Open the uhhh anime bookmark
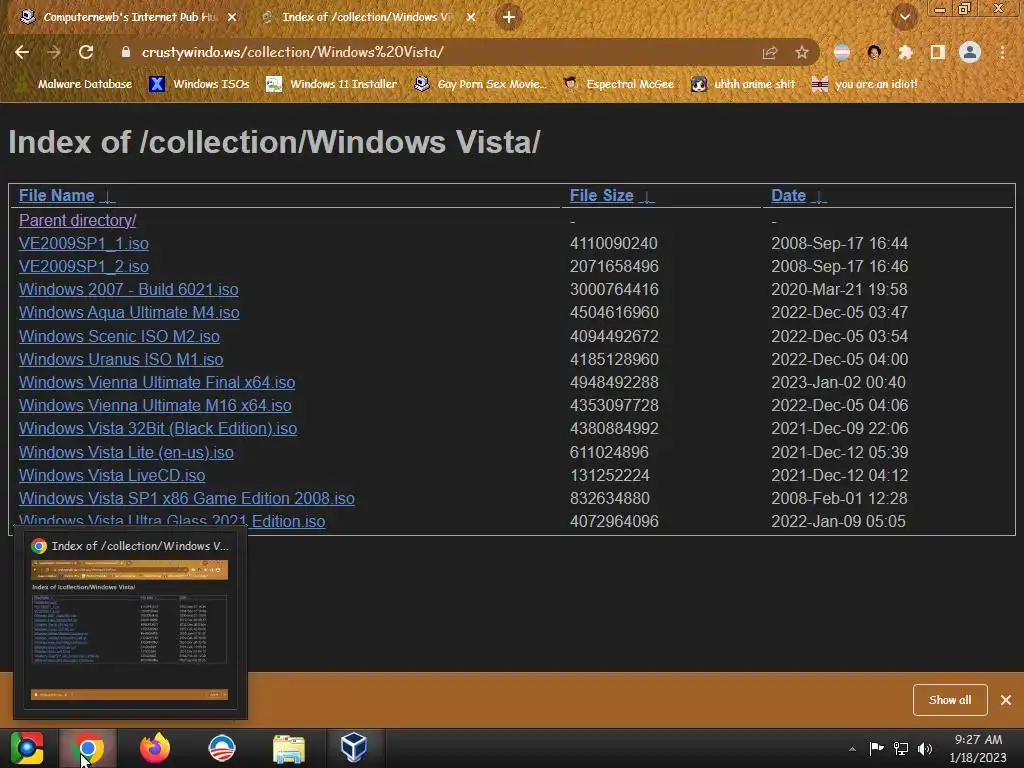The height and width of the screenshot is (768, 1024). [743, 84]
